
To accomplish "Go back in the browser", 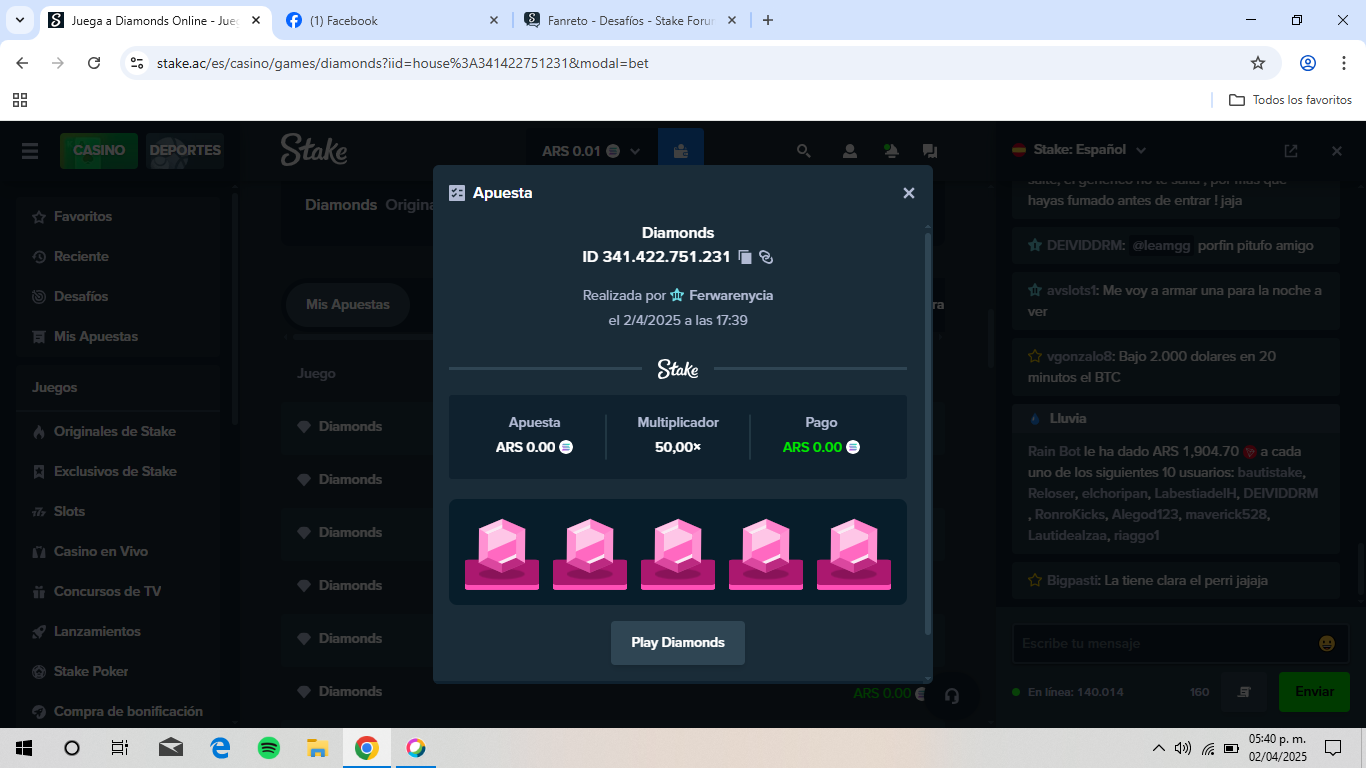I will (22, 63).
